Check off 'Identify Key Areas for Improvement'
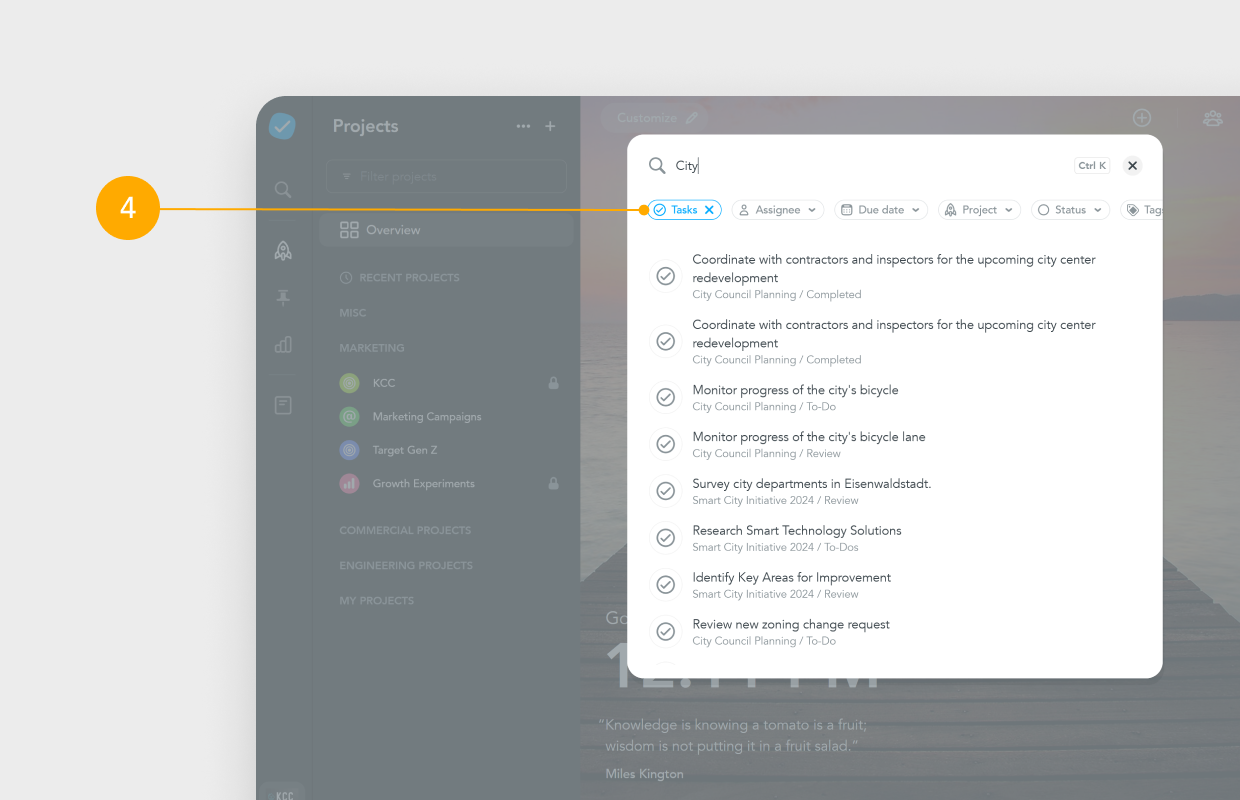Screen dimensions: 1240x800 point(666,584)
